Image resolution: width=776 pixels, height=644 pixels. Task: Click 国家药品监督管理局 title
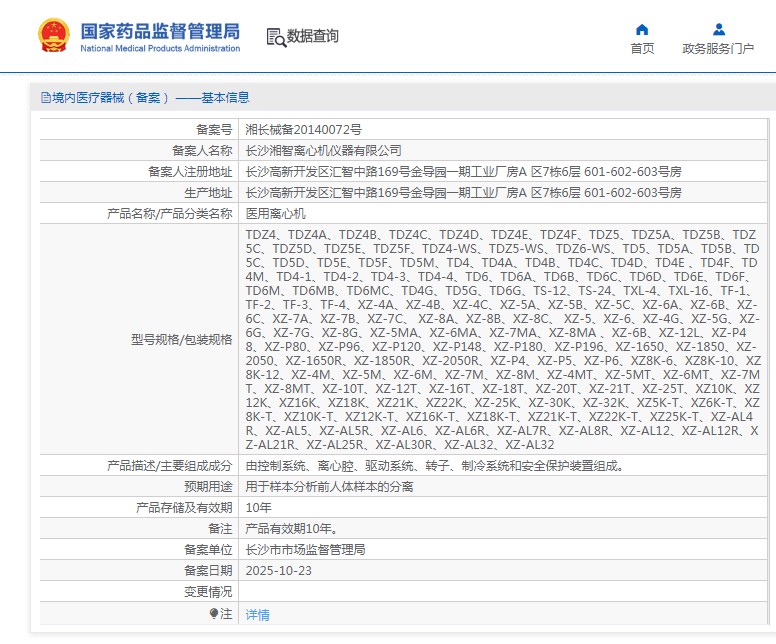pos(160,31)
